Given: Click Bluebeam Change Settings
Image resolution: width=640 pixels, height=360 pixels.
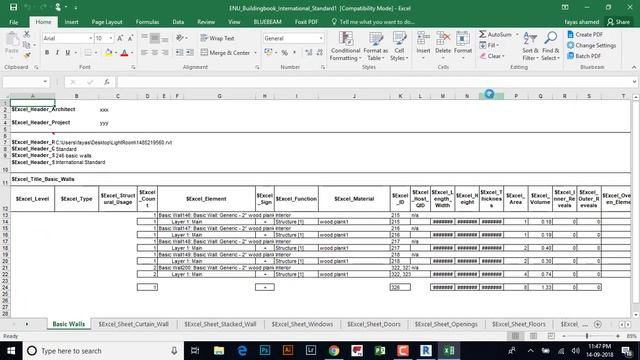Looking at the screenshot, I should pyautogui.click(x=591, y=45).
